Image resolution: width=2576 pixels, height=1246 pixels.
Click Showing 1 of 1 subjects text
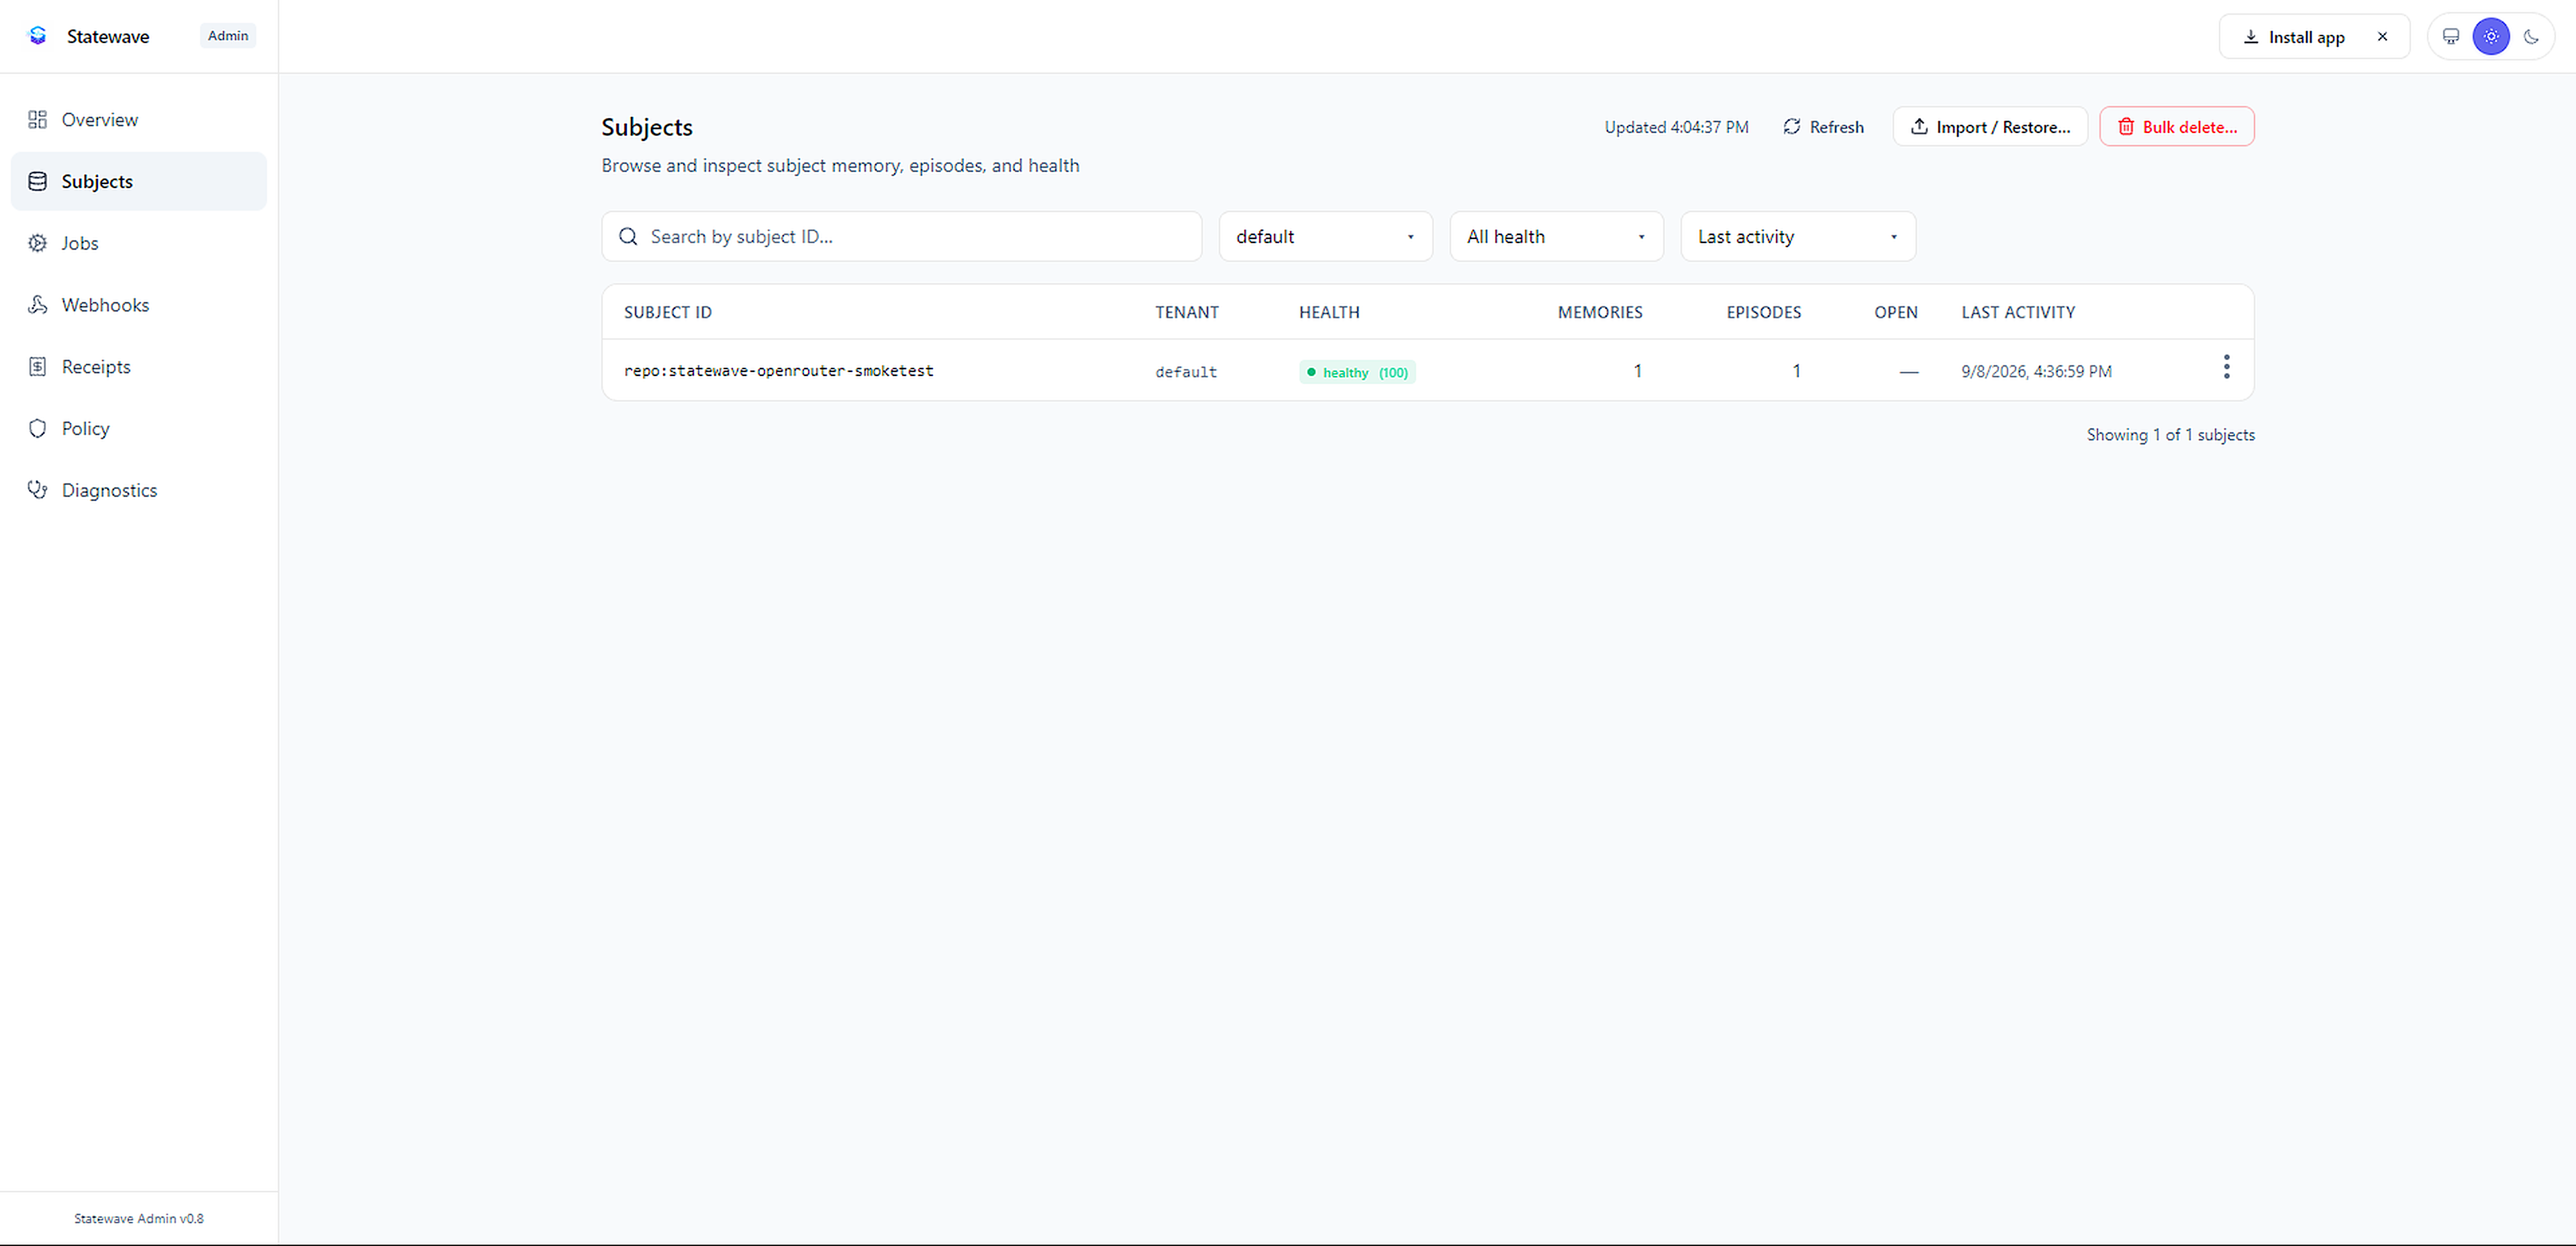(2170, 435)
